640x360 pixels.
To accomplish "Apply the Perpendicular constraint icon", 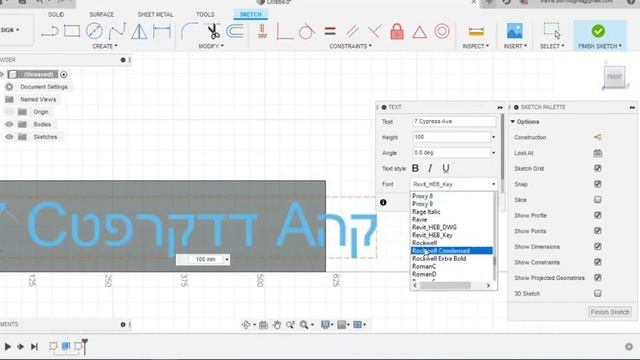I will pos(284,31).
